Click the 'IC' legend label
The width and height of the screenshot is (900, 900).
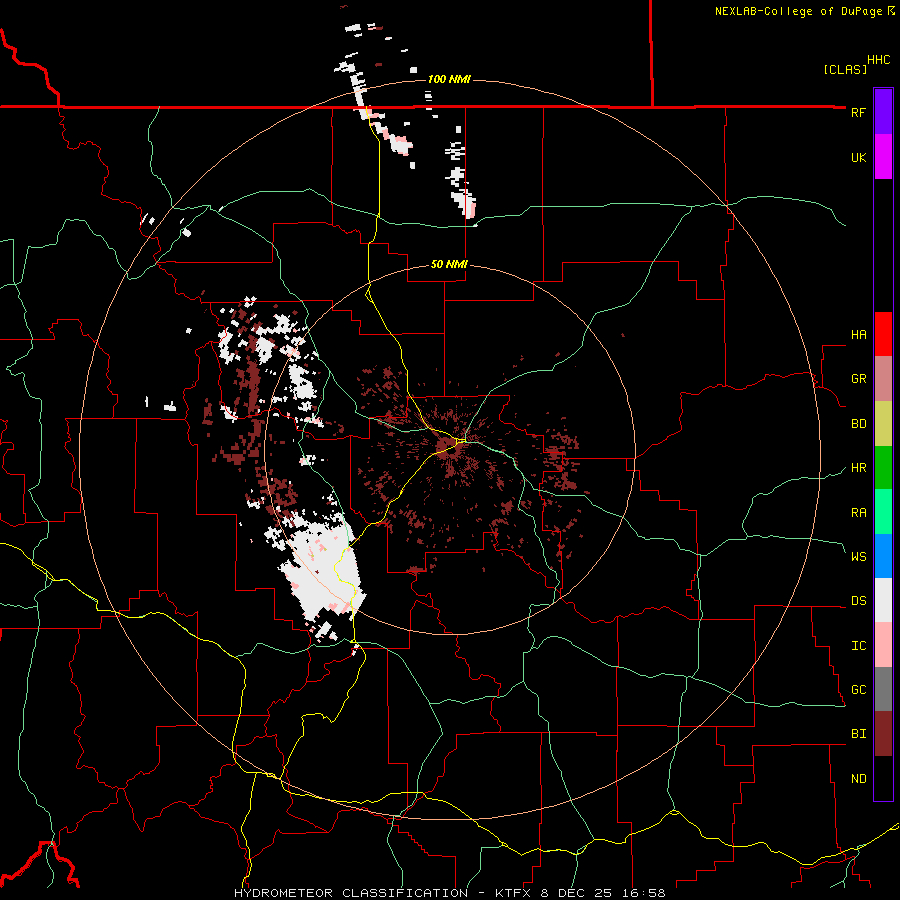pos(858,646)
